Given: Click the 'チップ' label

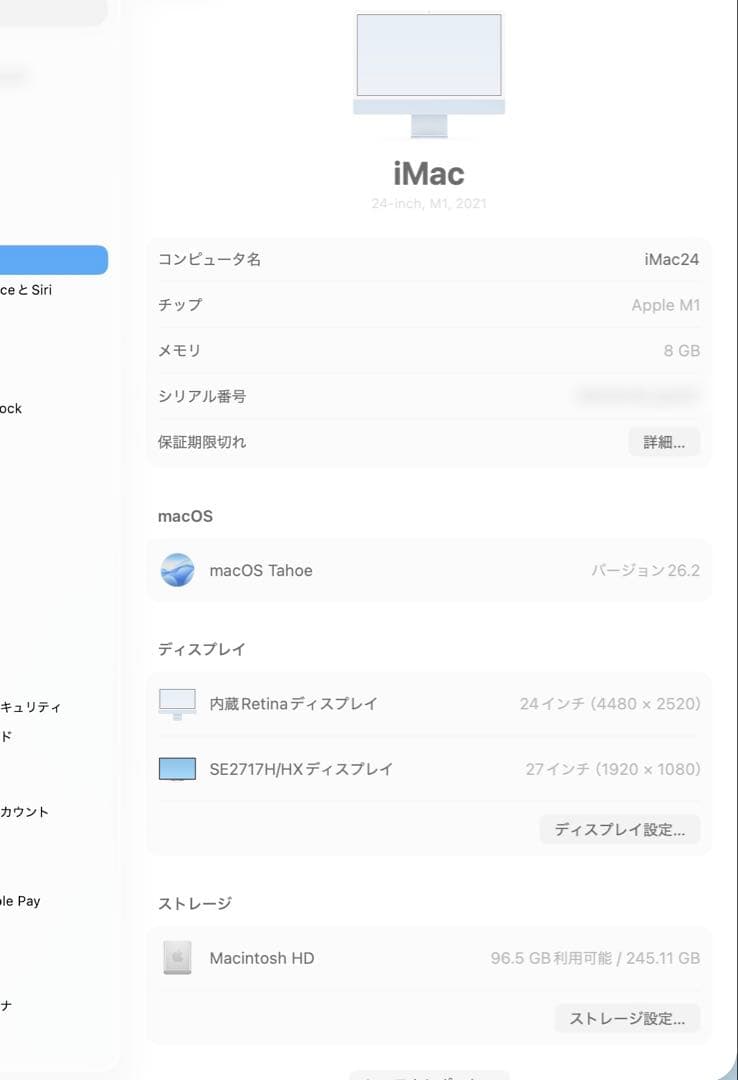Looking at the screenshot, I should [x=181, y=305].
